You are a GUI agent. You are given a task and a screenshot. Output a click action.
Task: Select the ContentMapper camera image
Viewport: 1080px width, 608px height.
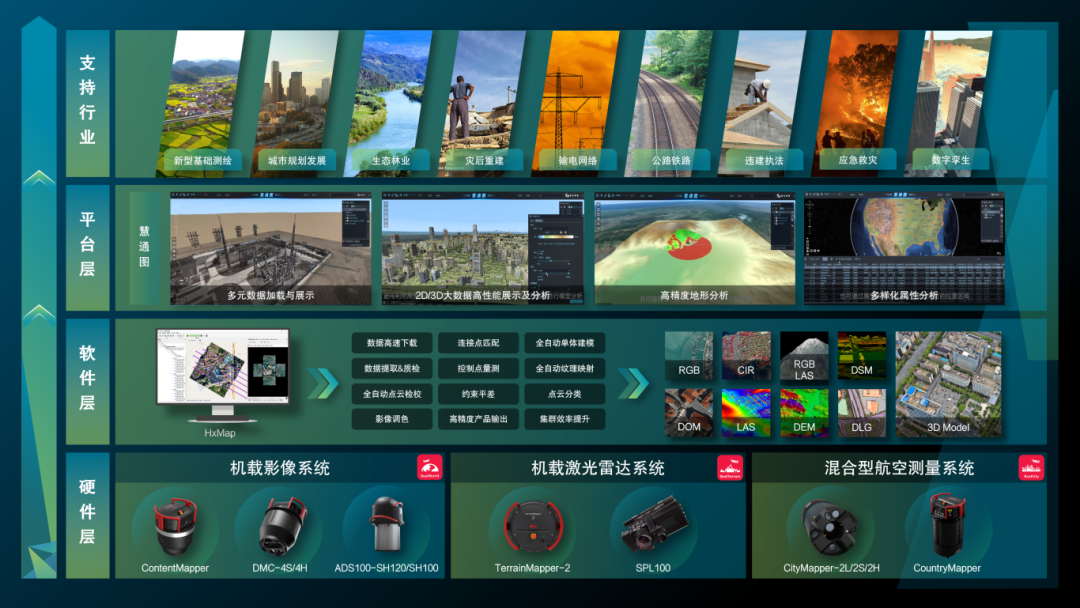(x=175, y=526)
